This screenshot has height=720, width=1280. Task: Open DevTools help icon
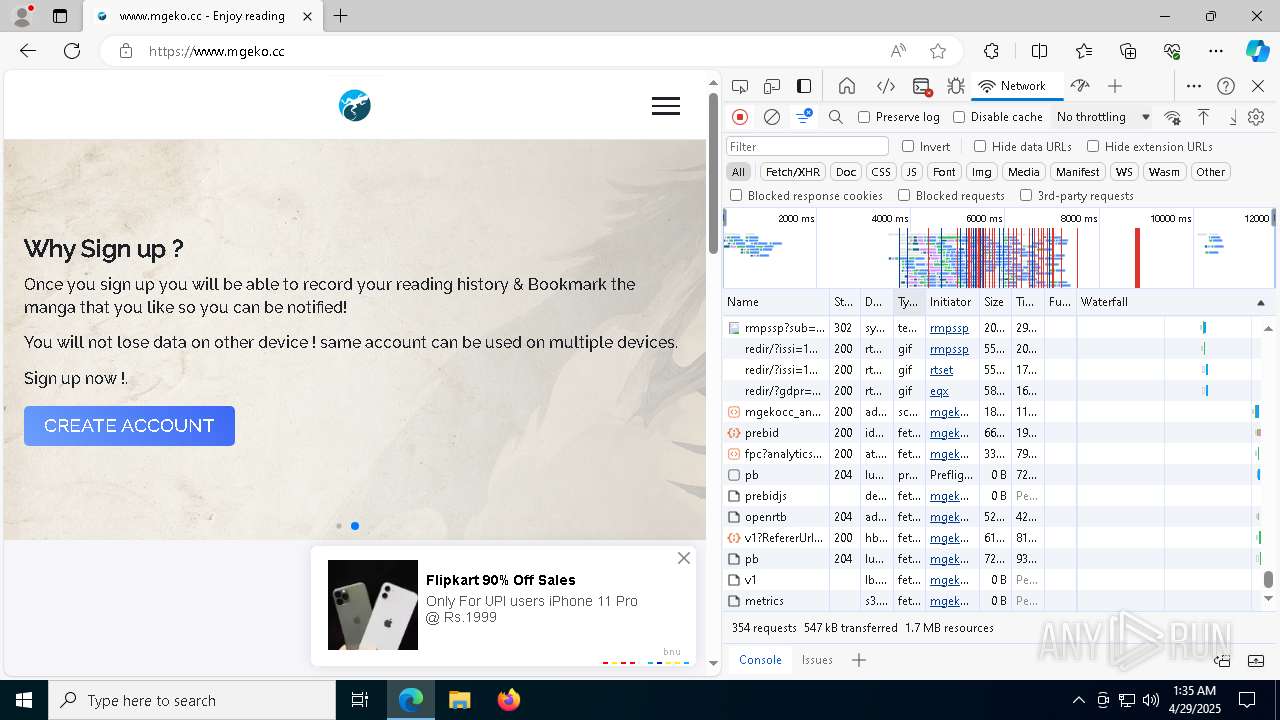pos(1226,86)
